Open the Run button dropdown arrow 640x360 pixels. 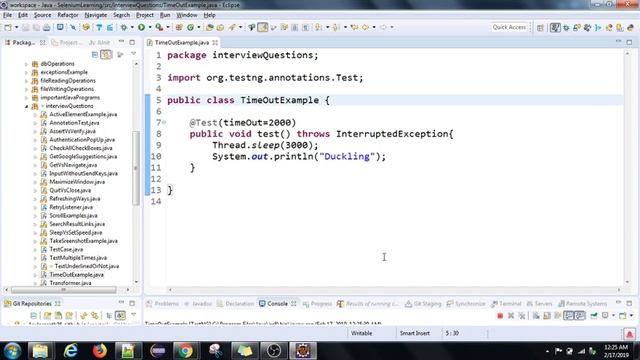[x=150, y=27]
